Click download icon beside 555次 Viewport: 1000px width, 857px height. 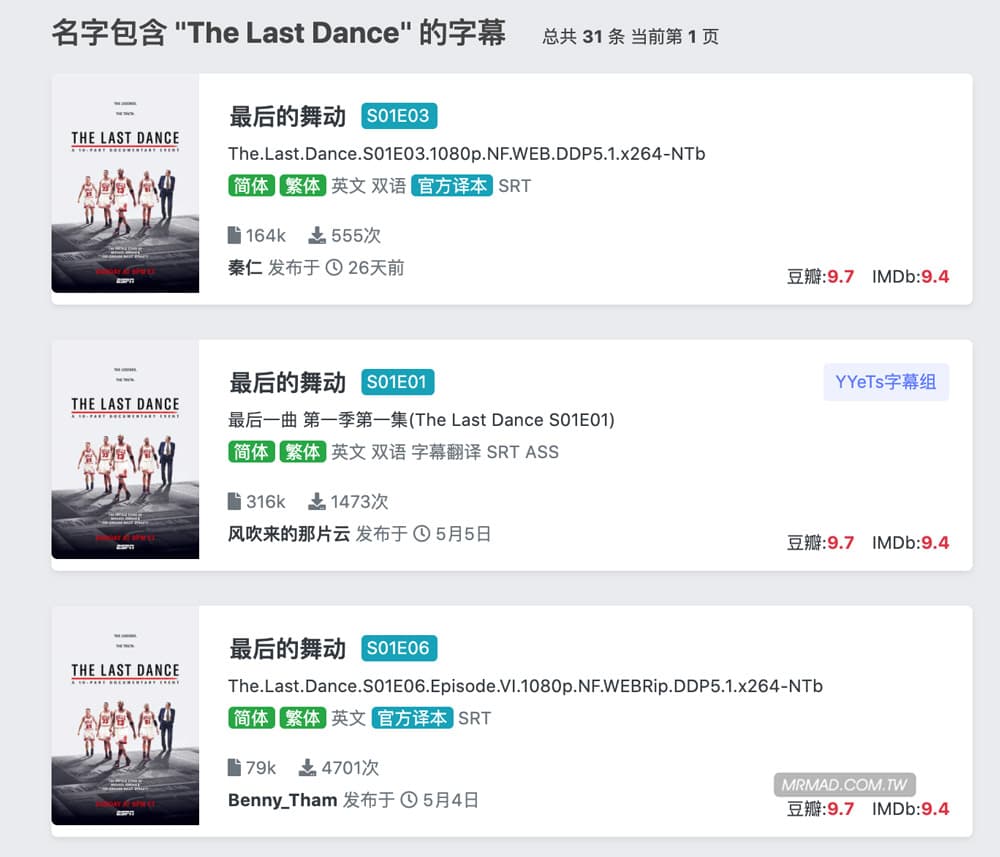pyautogui.click(x=317, y=235)
